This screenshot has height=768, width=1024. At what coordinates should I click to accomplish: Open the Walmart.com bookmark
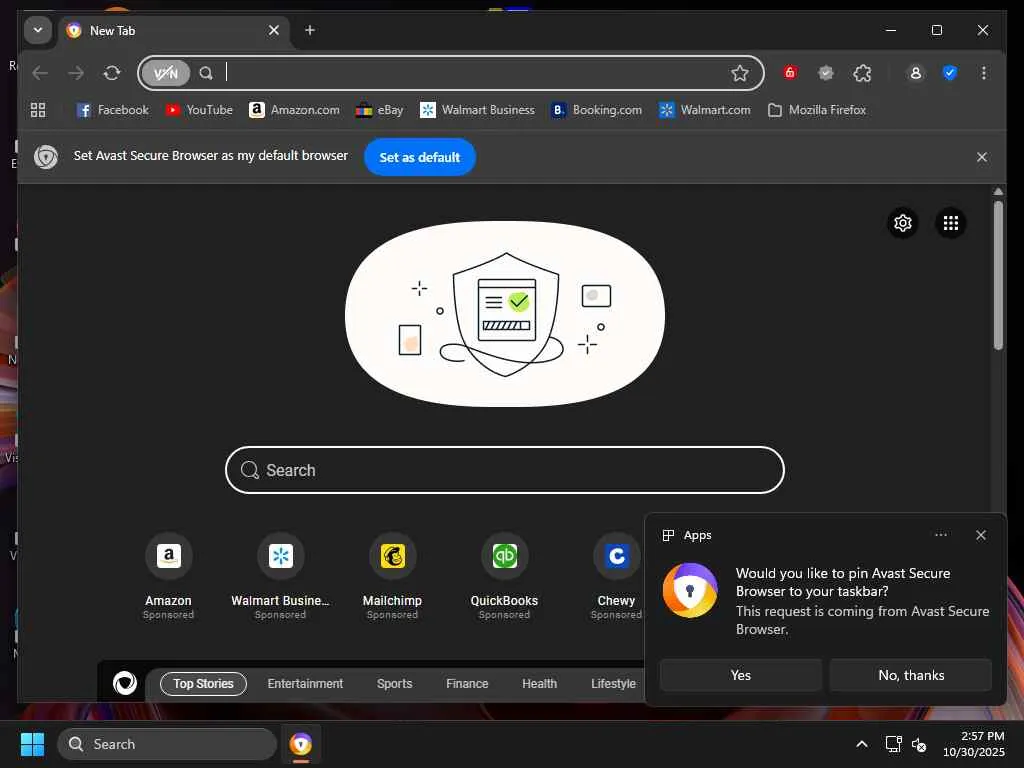(x=705, y=110)
